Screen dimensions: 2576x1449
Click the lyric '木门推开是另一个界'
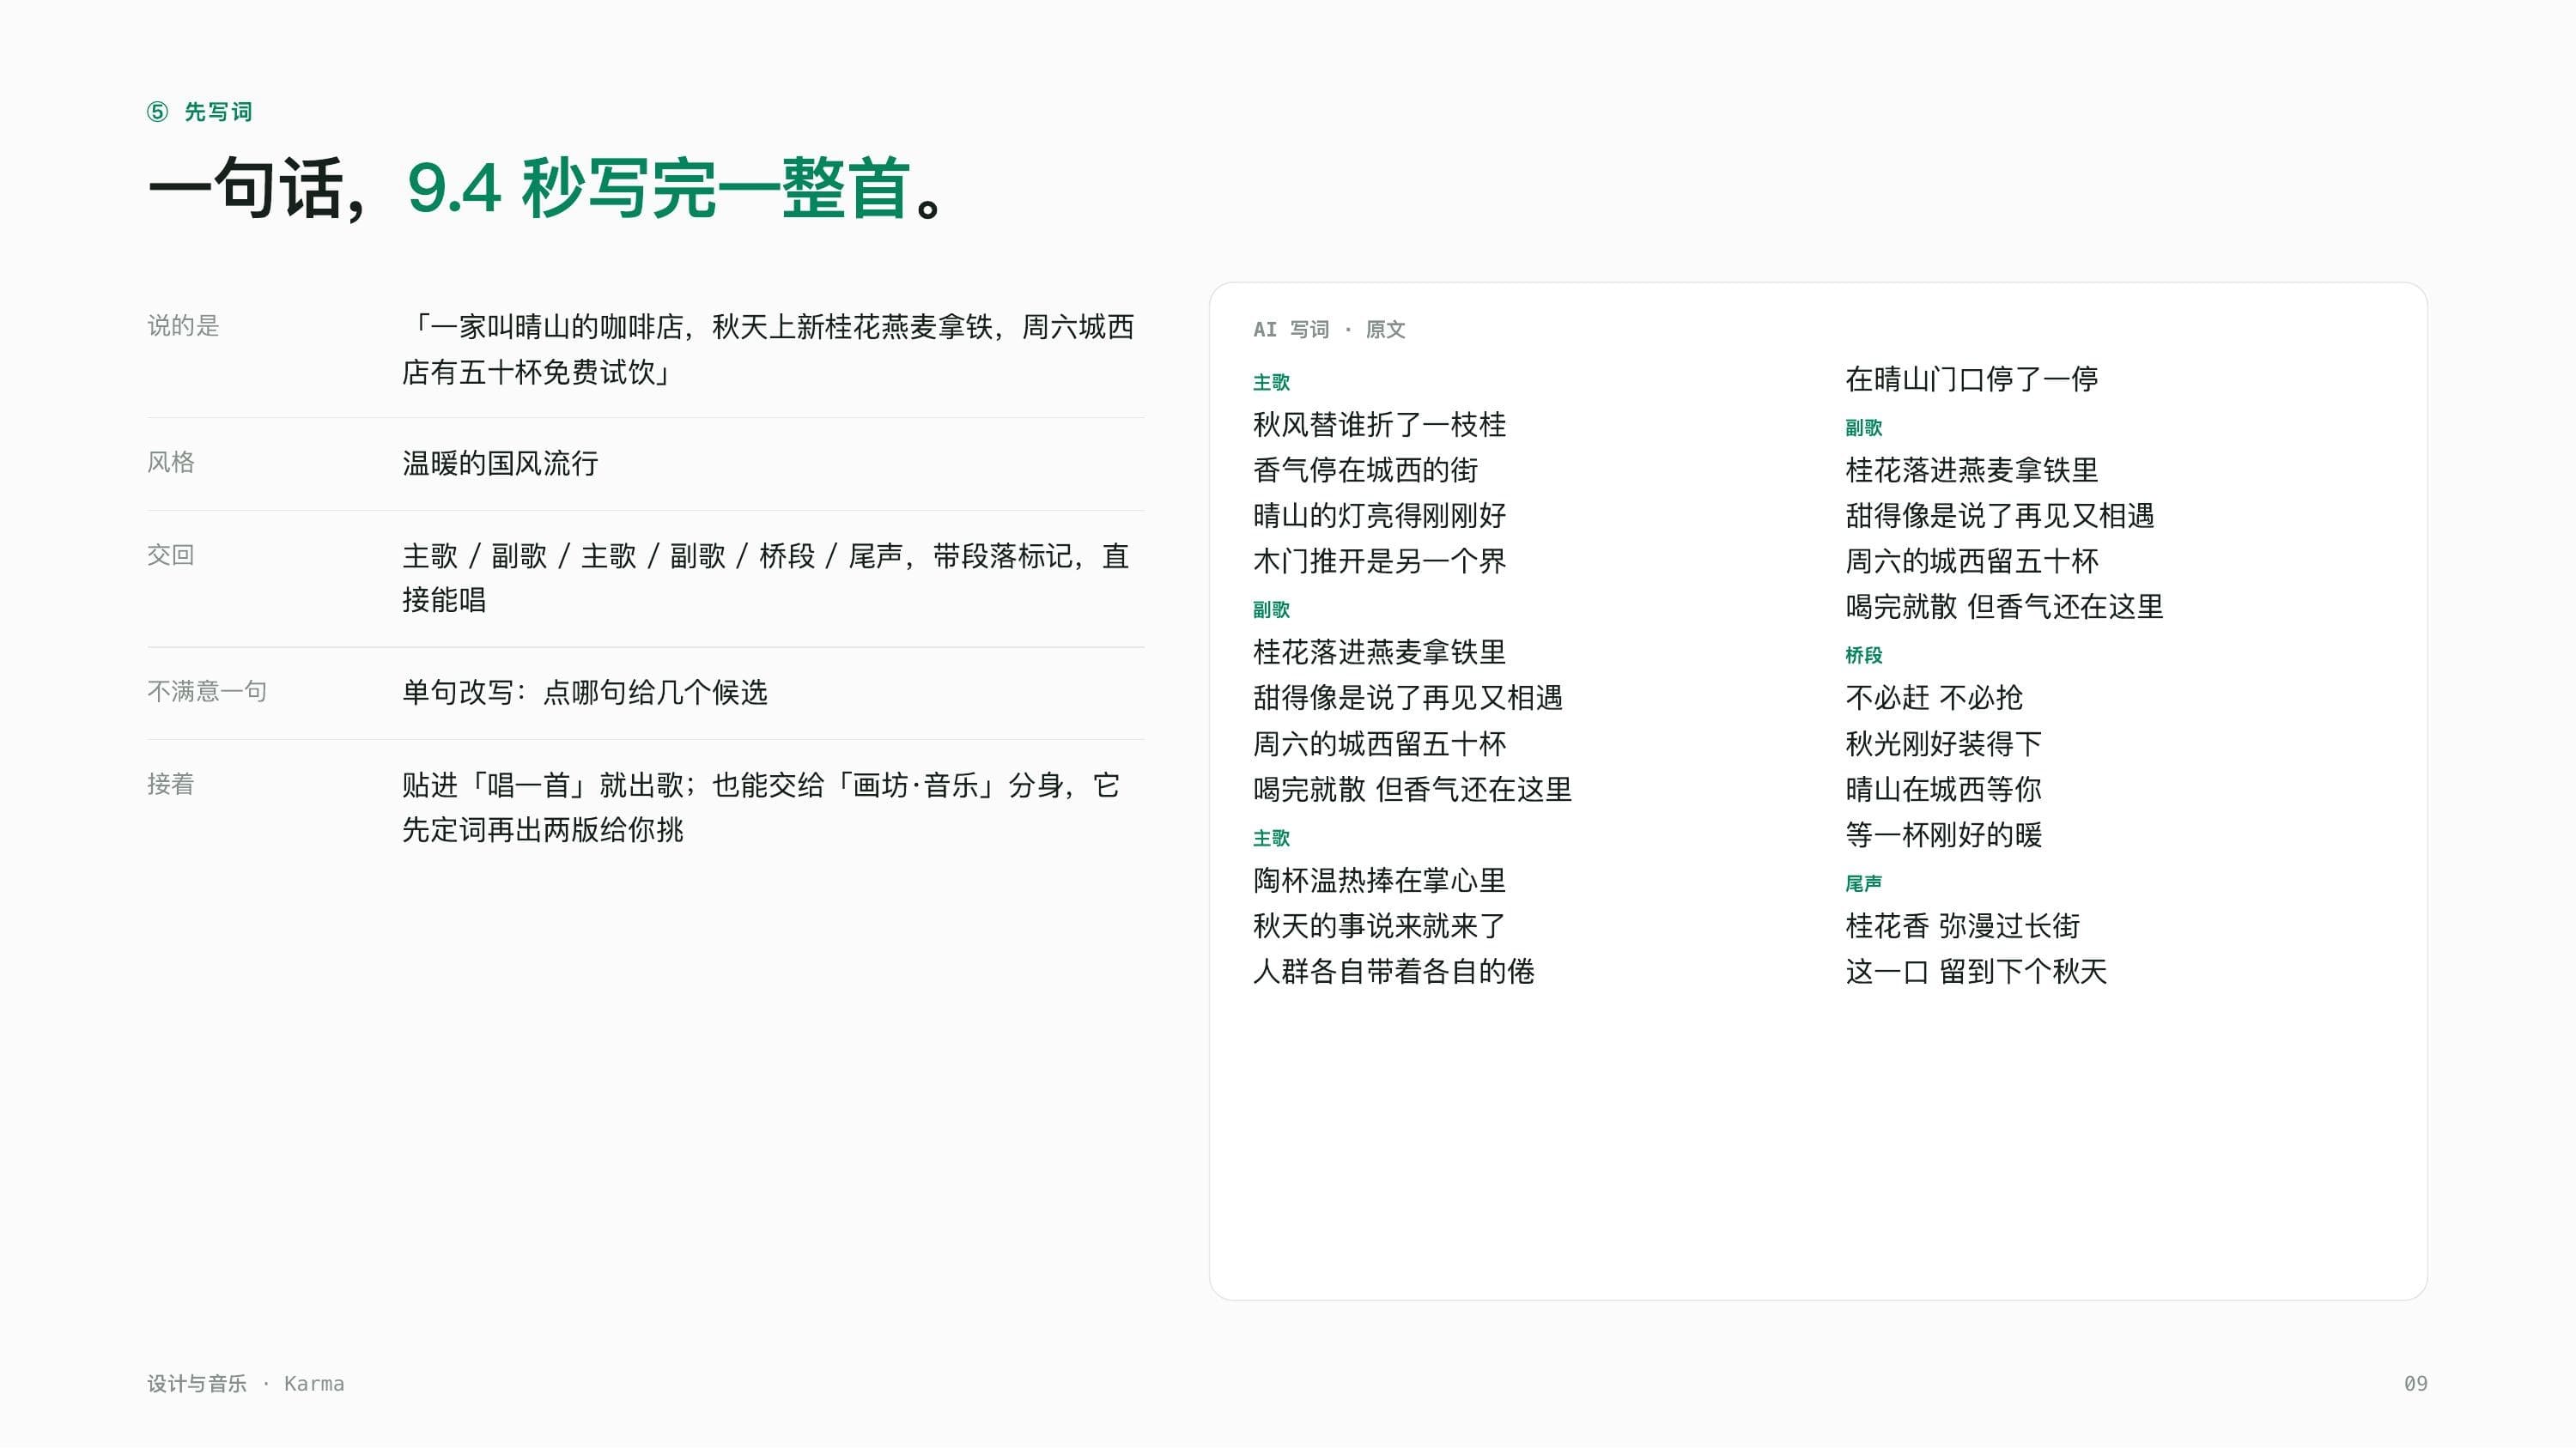click(x=1379, y=561)
